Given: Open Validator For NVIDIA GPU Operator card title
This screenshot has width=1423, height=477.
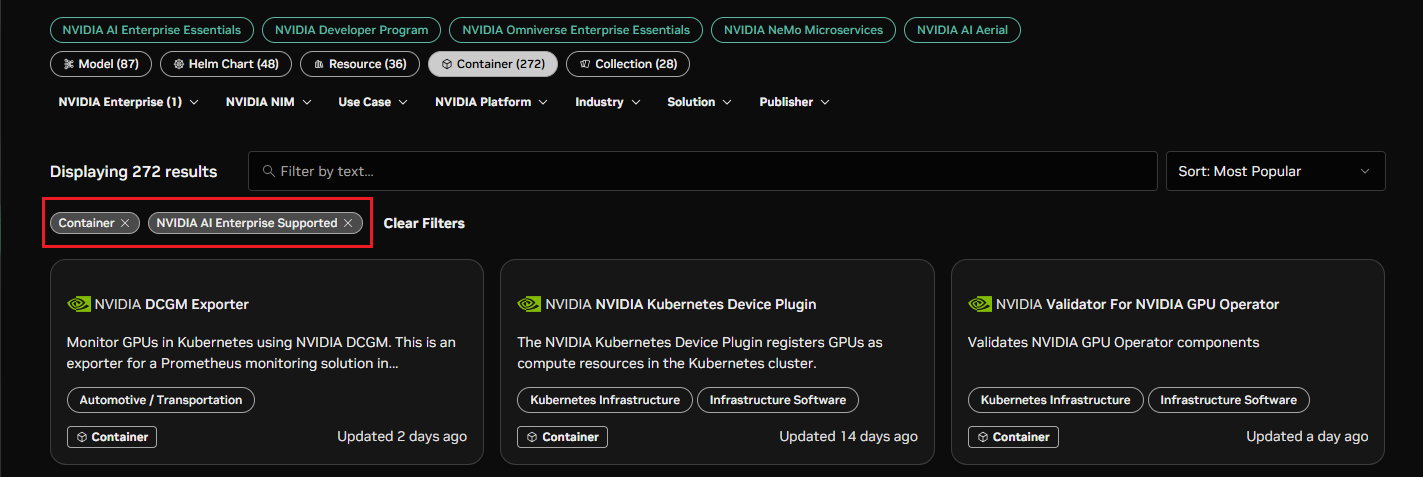Looking at the screenshot, I should (x=1163, y=304).
